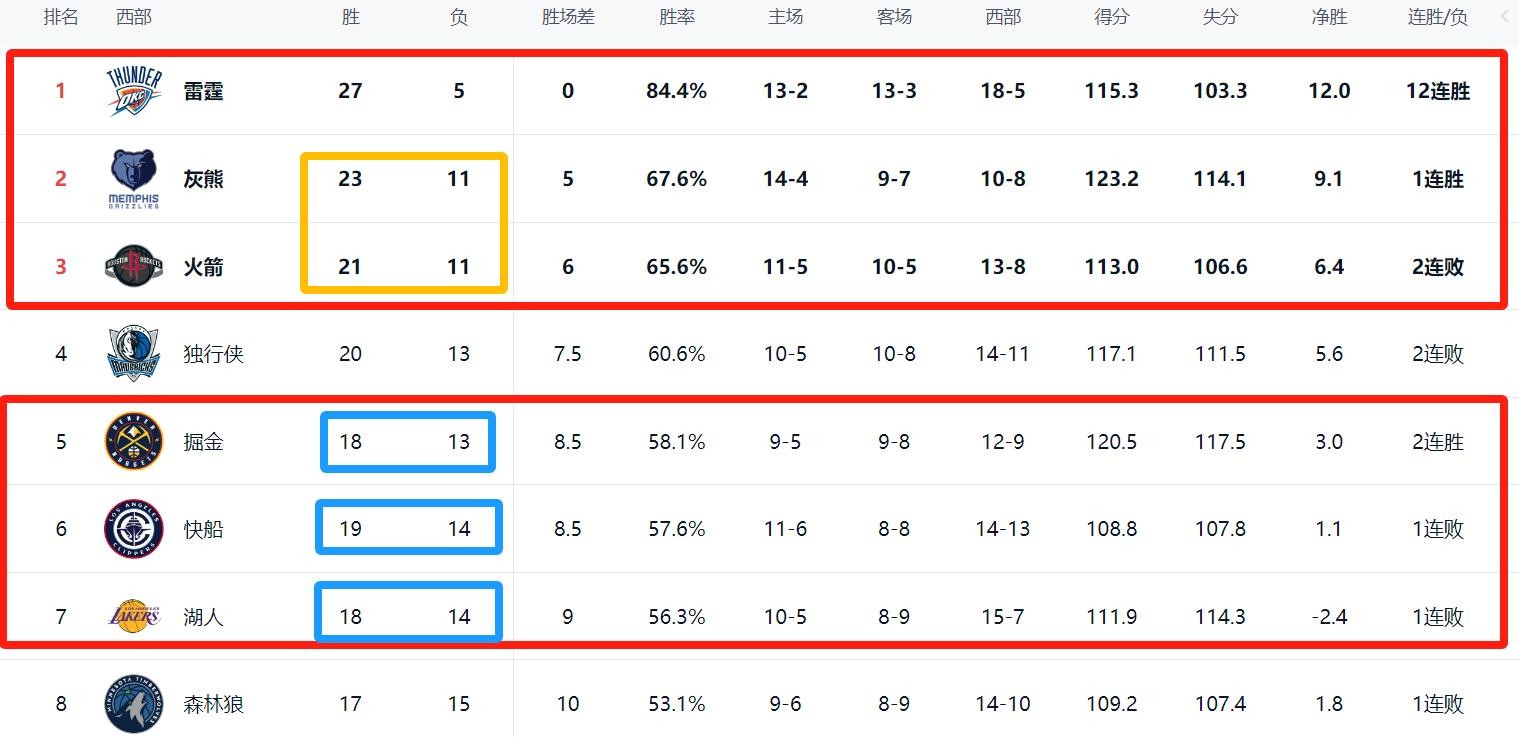Select the 净胜 column header
Viewport: 1519px width, 737px height.
1329,18
